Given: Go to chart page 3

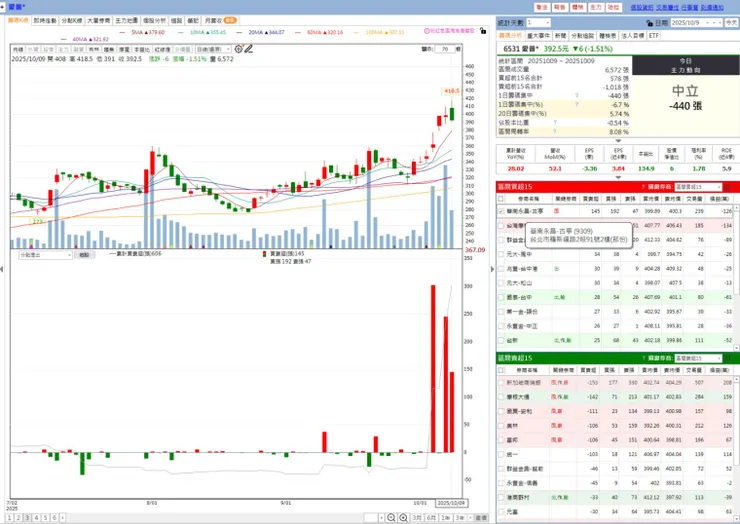Looking at the screenshot, I should 27,518.
